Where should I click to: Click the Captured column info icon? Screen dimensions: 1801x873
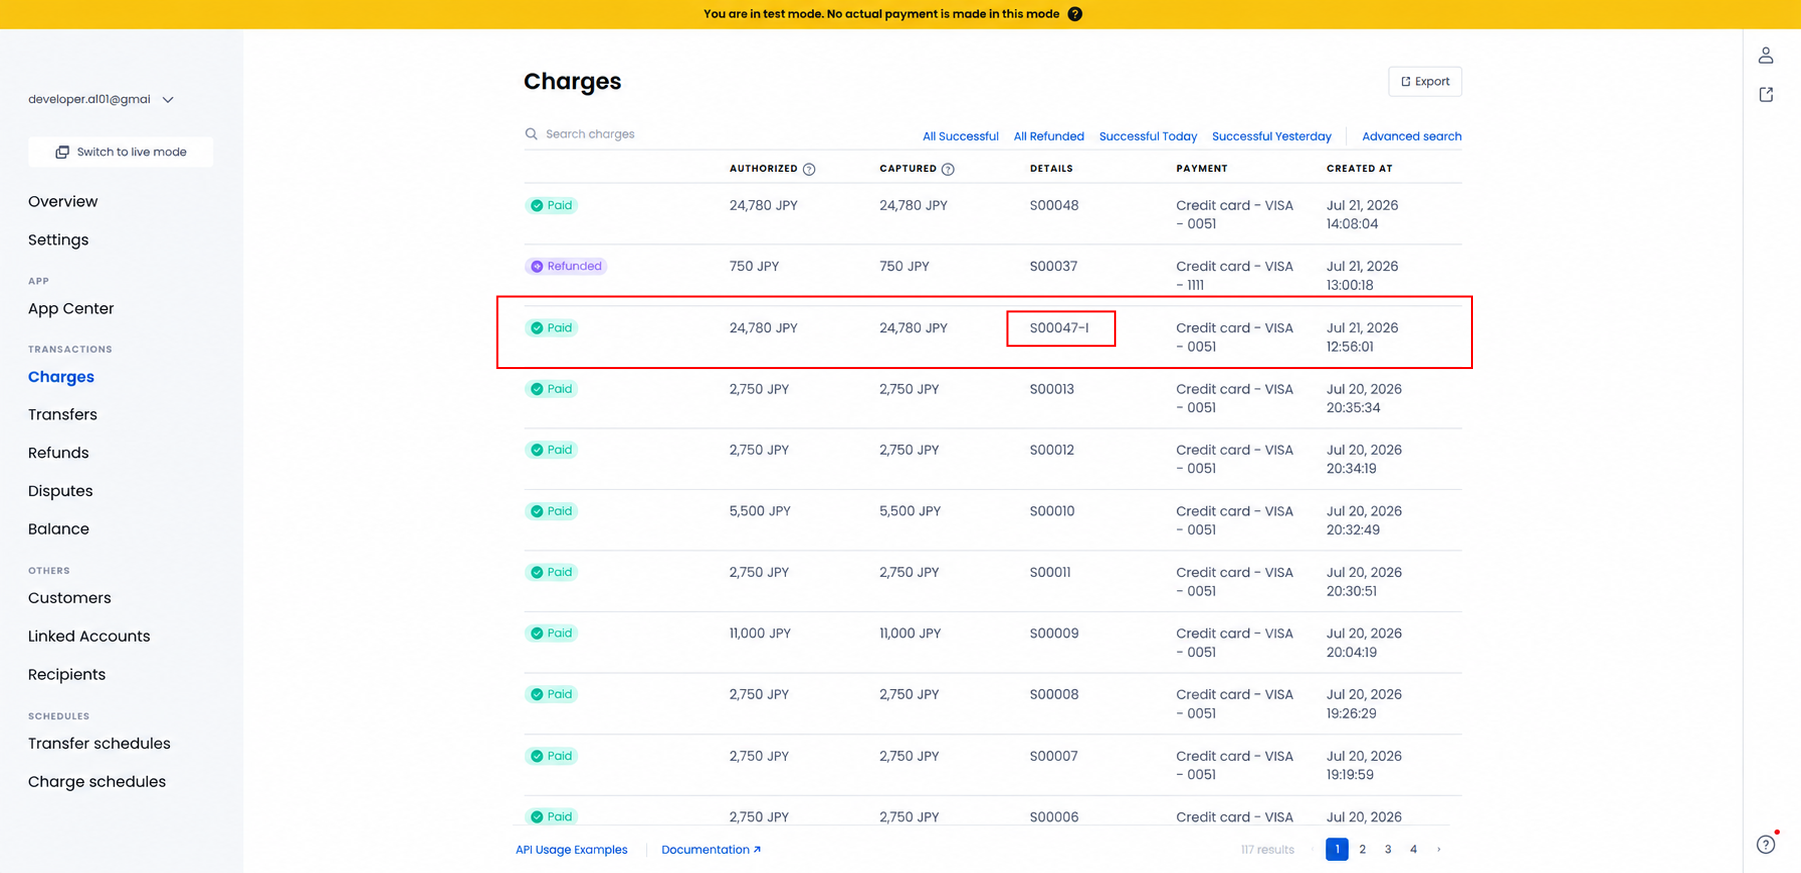click(948, 169)
